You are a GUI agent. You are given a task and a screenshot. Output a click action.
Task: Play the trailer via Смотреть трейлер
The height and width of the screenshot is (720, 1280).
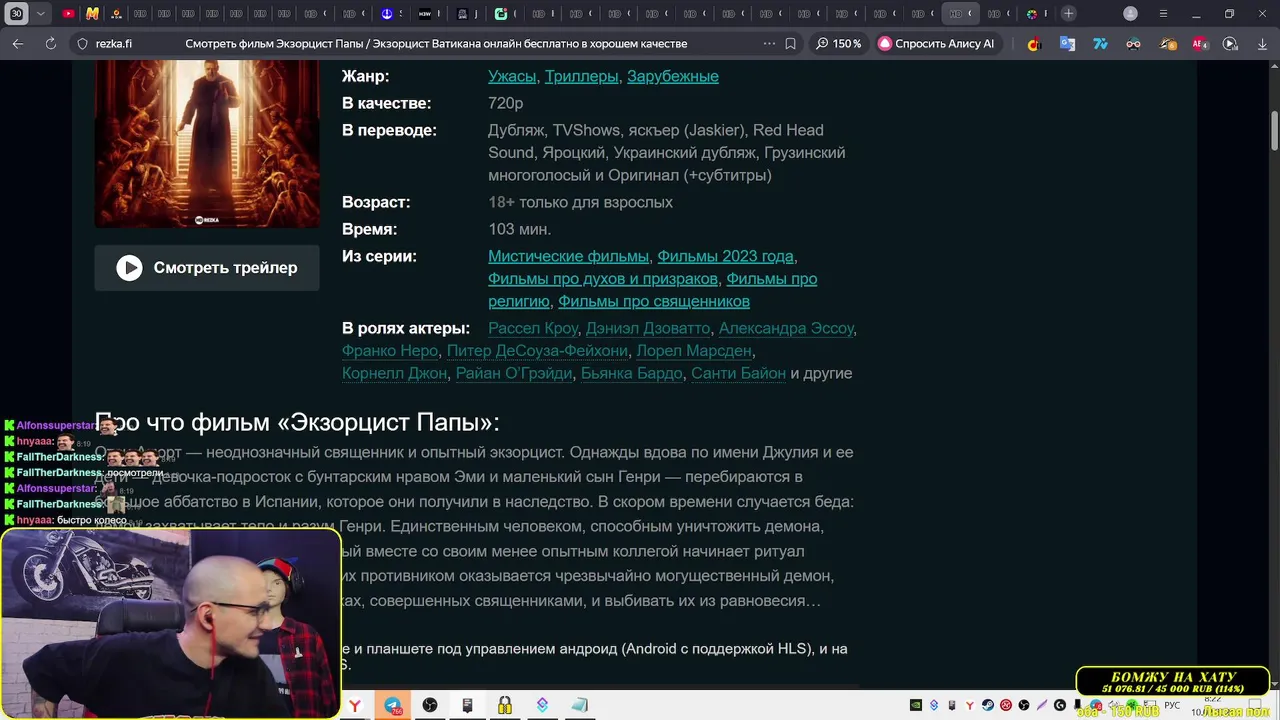coord(207,268)
